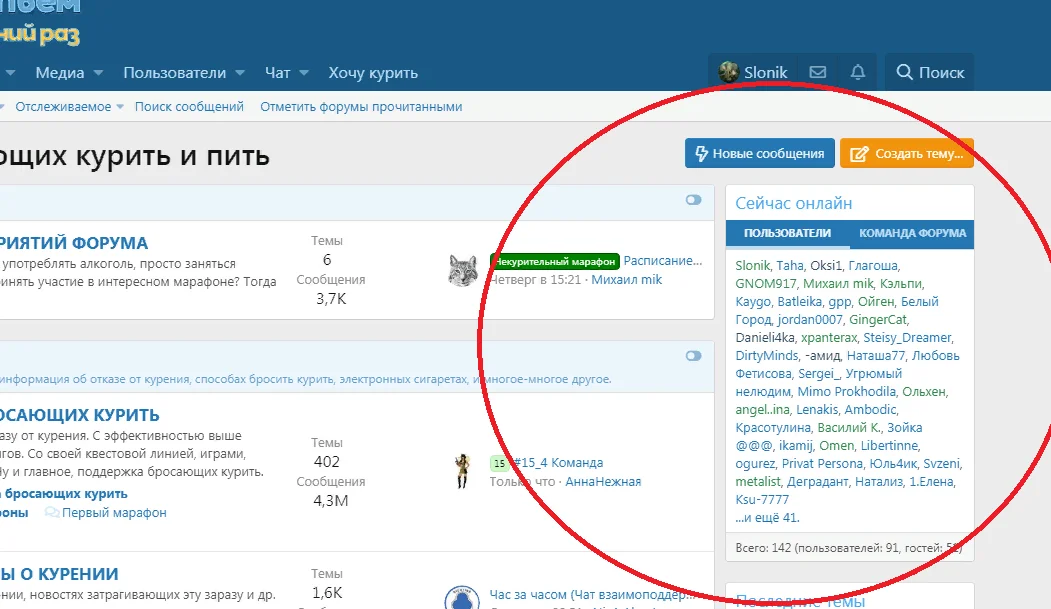Expand the Чат menu dropdown arrow

click(x=304, y=73)
